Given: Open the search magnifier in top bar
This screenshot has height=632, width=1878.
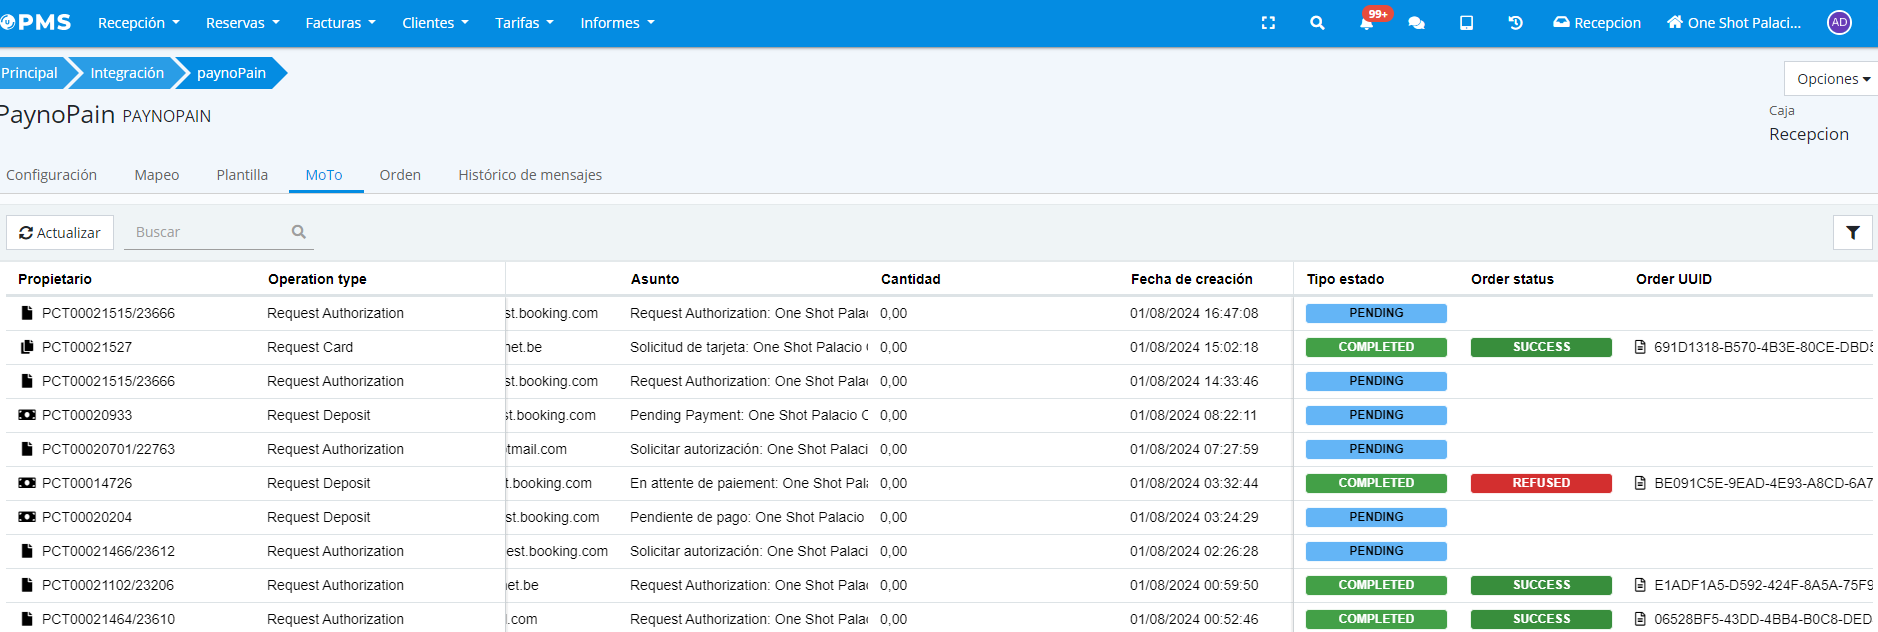Looking at the screenshot, I should pyautogui.click(x=1317, y=23).
